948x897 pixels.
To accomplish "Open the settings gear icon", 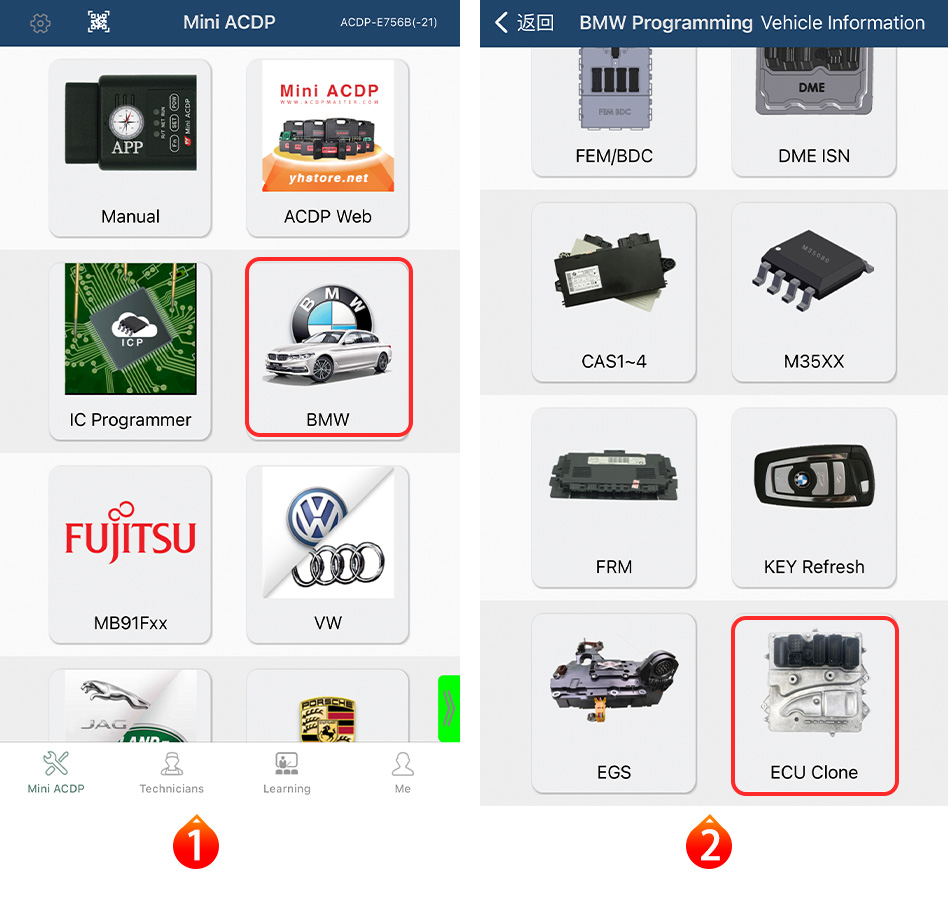I will 40,24.
